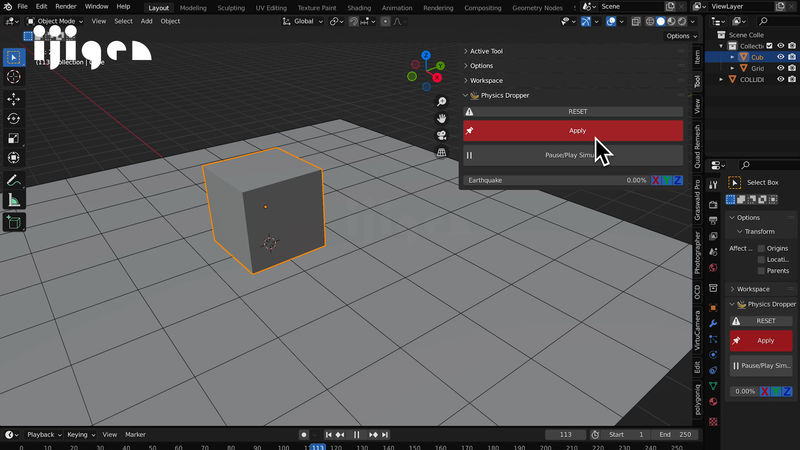Uncheck Collection exclude checkbox in outliner
The width and height of the screenshot is (800, 450).
pyautogui.click(x=769, y=46)
